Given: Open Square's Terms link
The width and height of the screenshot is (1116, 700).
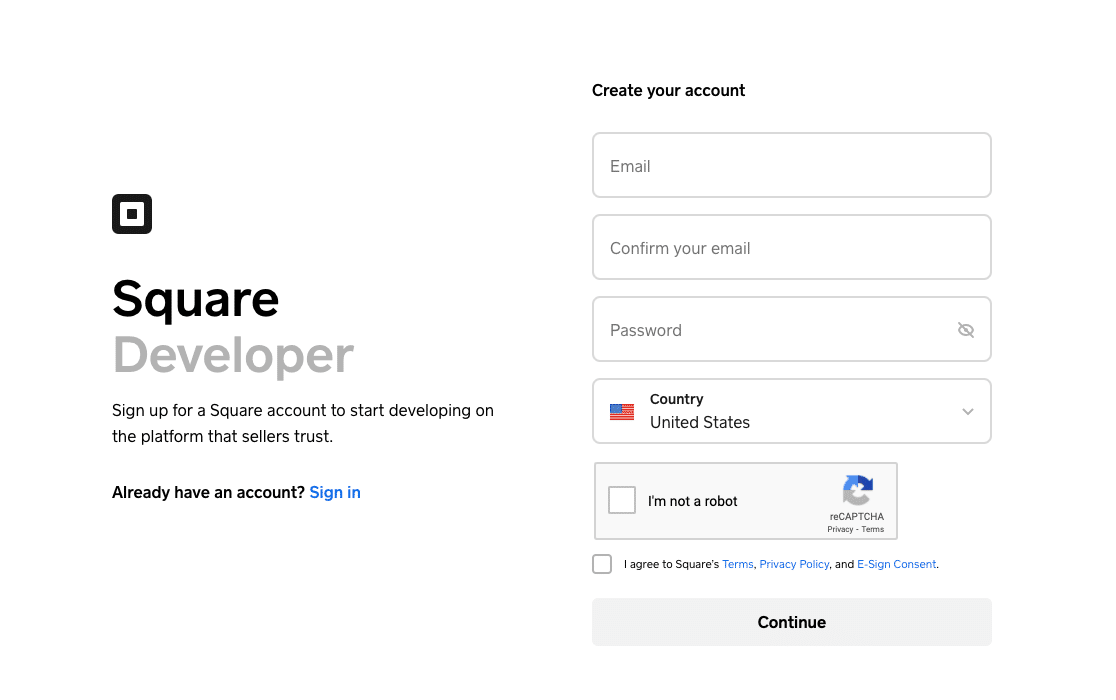Looking at the screenshot, I should click(x=737, y=564).
